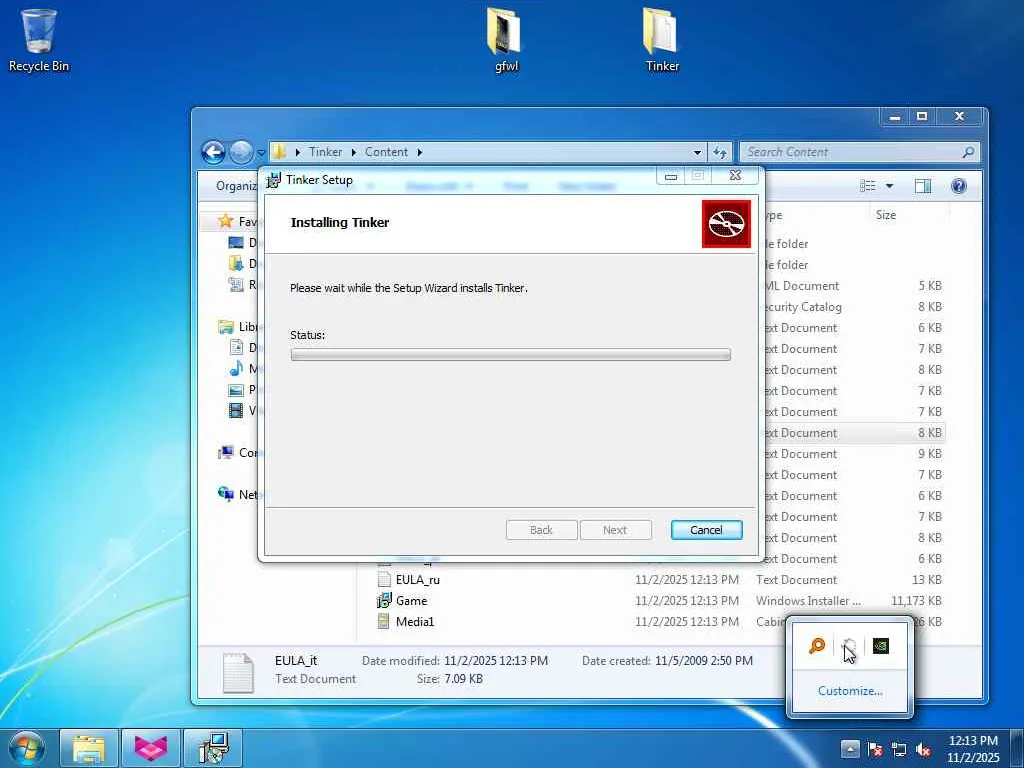
Task: Select the Documents library icon
Action: [x=236, y=347]
